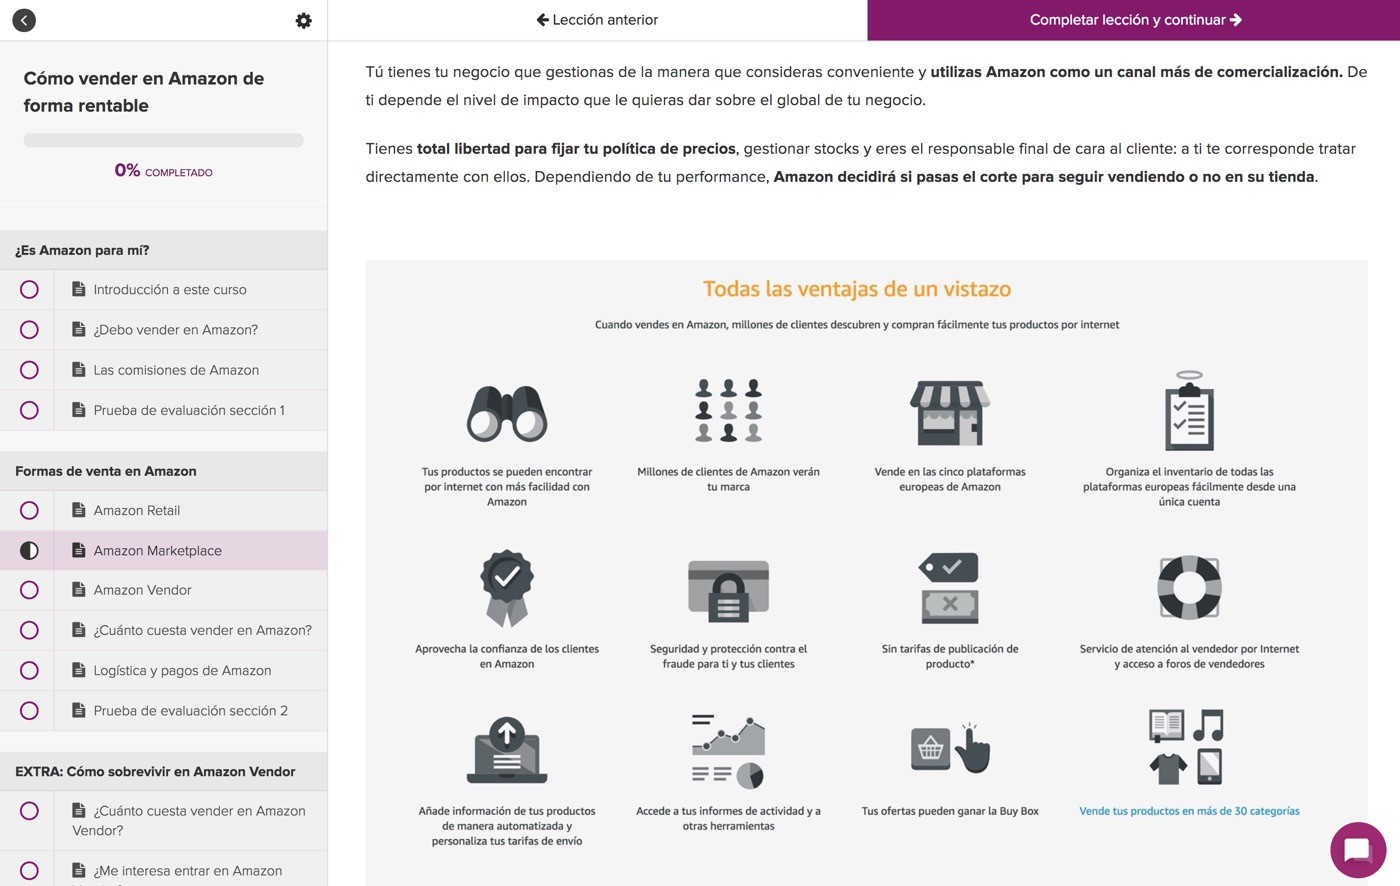Click the document icon beside Introducción a este curso
The height and width of the screenshot is (886, 1400).
click(79, 289)
